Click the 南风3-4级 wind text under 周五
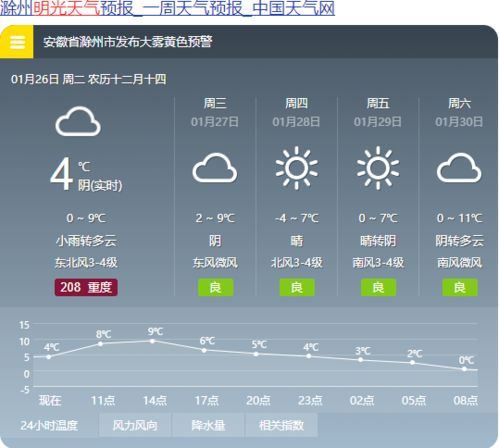The height and width of the screenshot is (448, 499). [x=378, y=263]
